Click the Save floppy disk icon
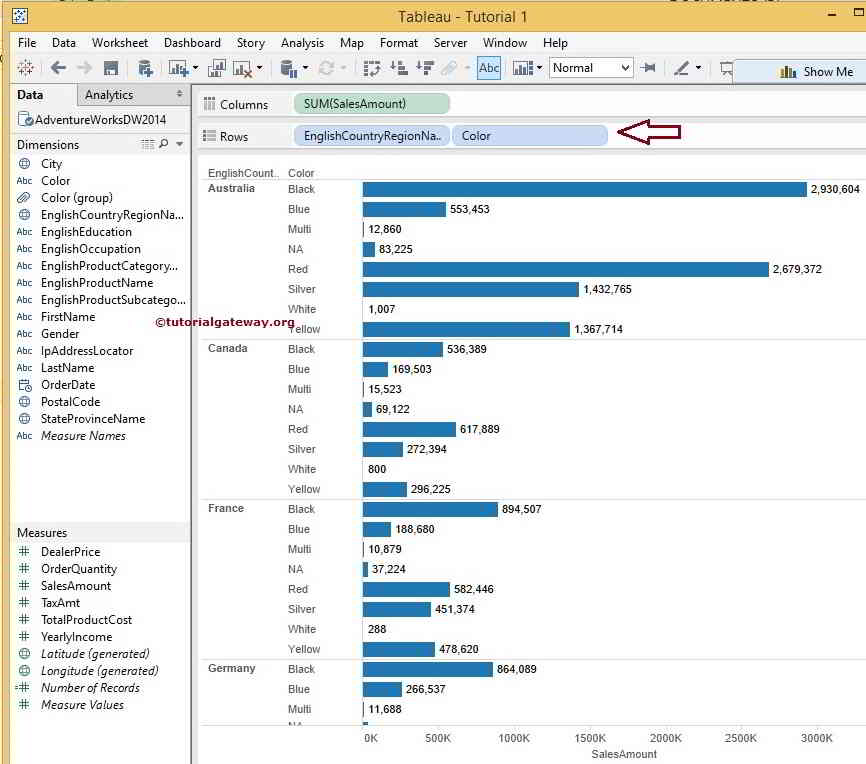The width and height of the screenshot is (866, 764). click(111, 68)
